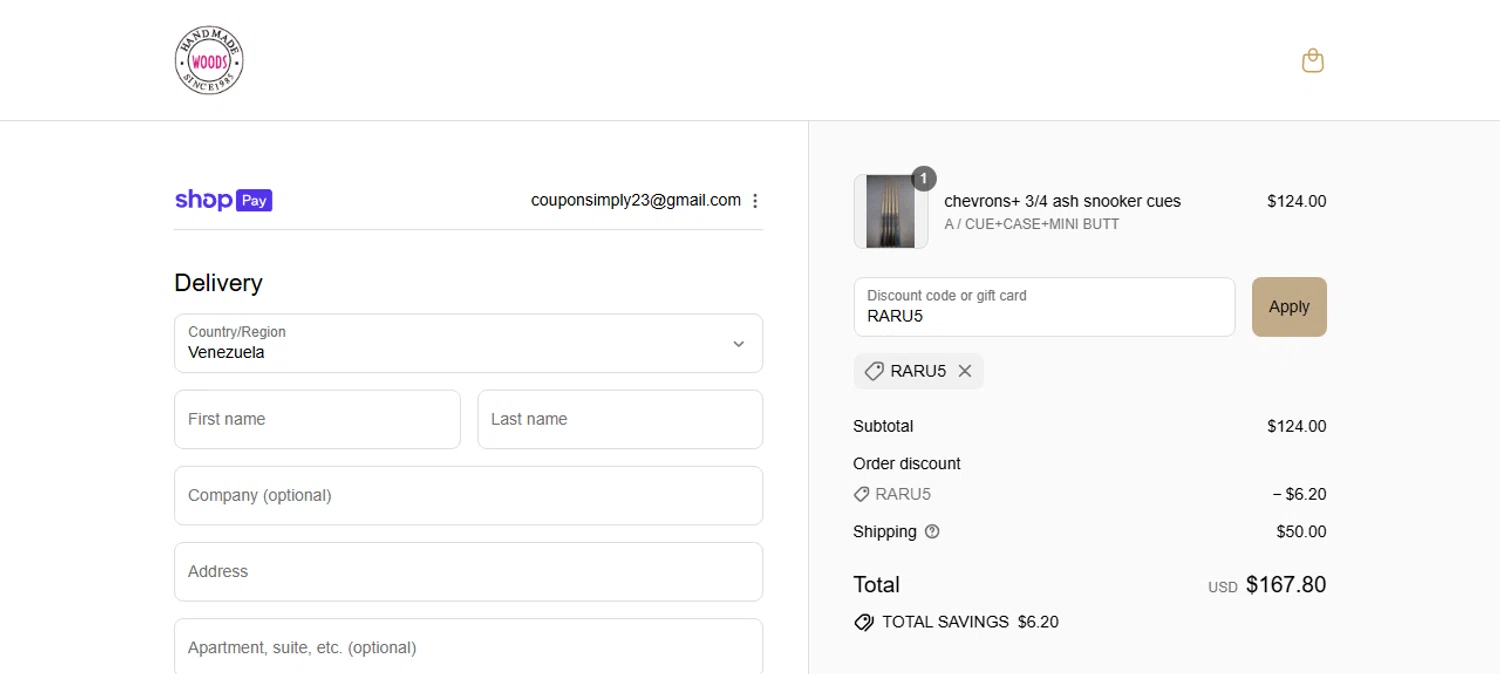1500x674 pixels.
Task: Click the Handmade Woods store logo
Action: [x=209, y=61]
